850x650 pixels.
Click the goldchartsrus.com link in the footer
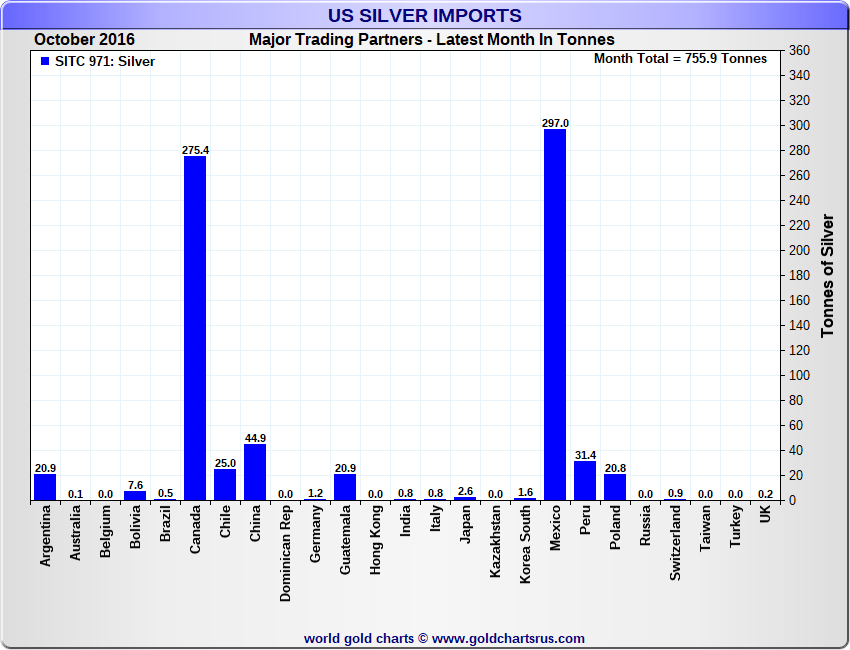508,638
